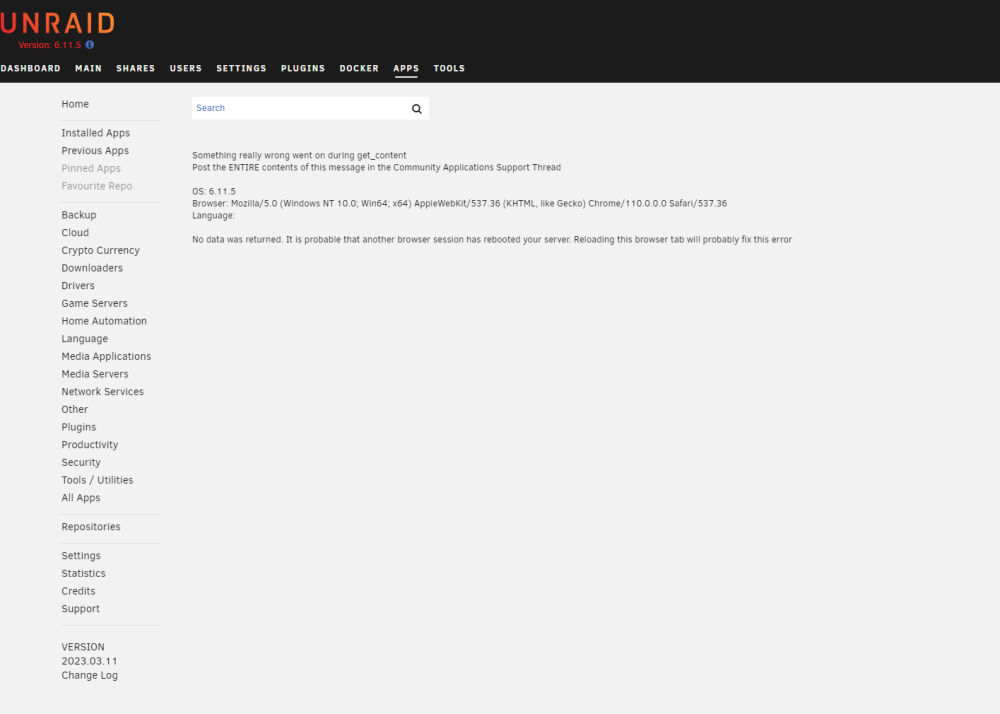Open the Tools / Utilities category
Viewport: 1000px width, 714px height.
pyautogui.click(x=98, y=480)
